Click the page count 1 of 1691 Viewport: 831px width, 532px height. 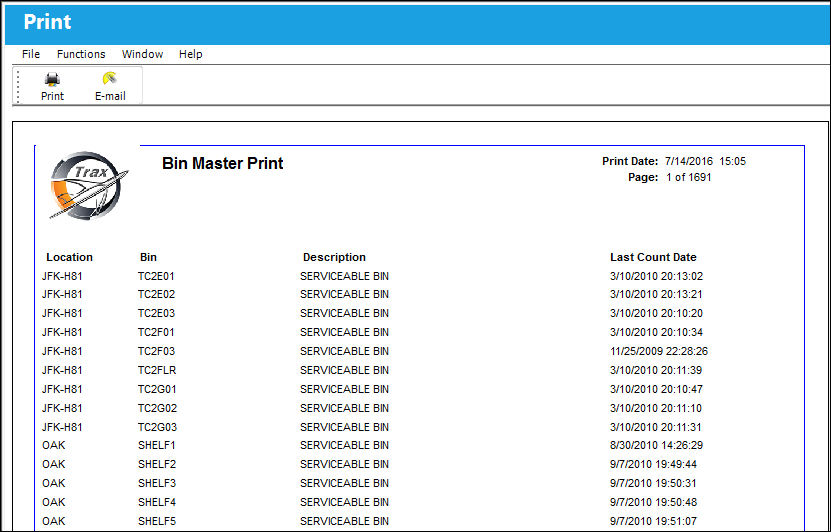coord(688,178)
